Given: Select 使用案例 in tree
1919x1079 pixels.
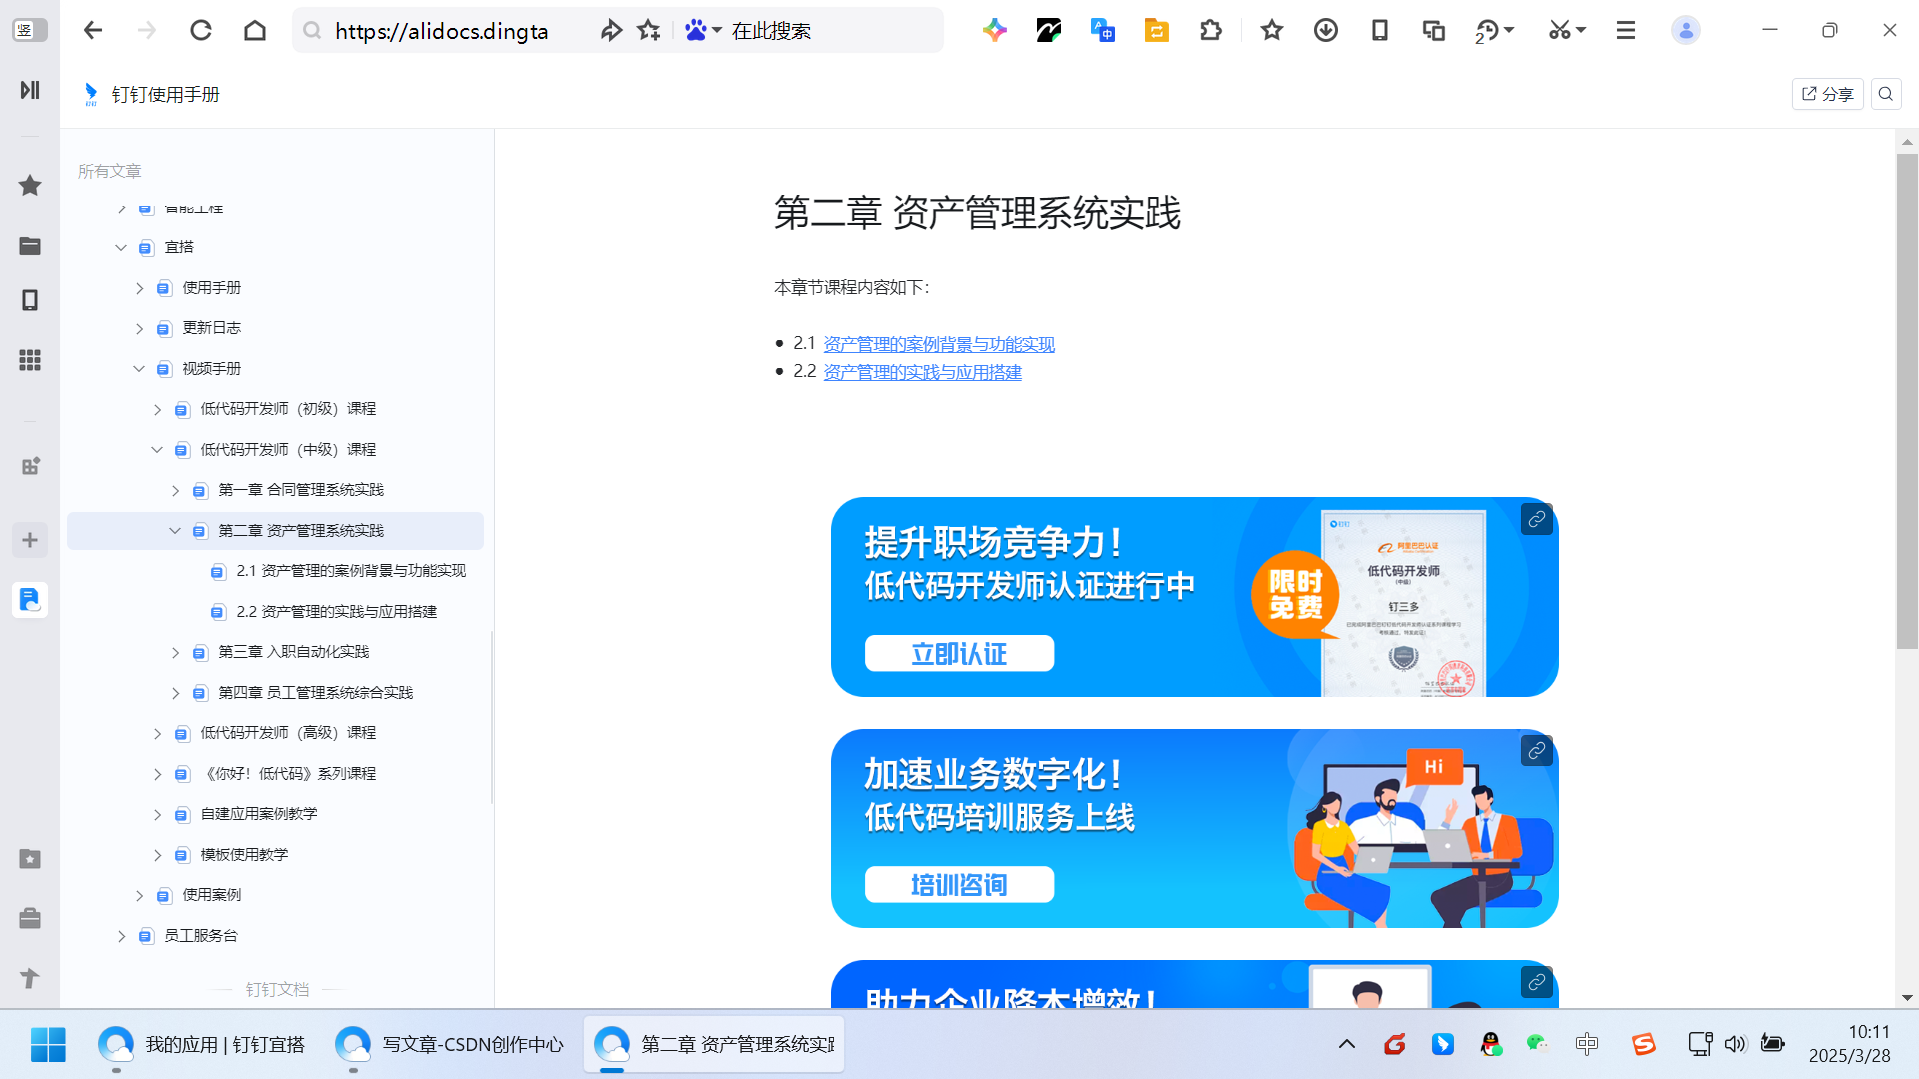Looking at the screenshot, I should coord(211,895).
